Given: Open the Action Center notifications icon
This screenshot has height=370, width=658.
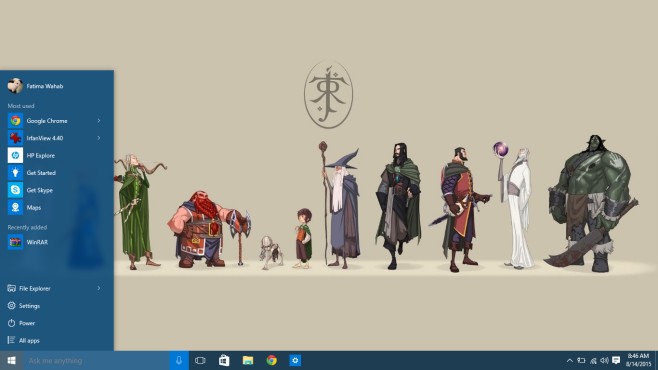Looking at the screenshot, I should pyautogui.click(x=616, y=360).
